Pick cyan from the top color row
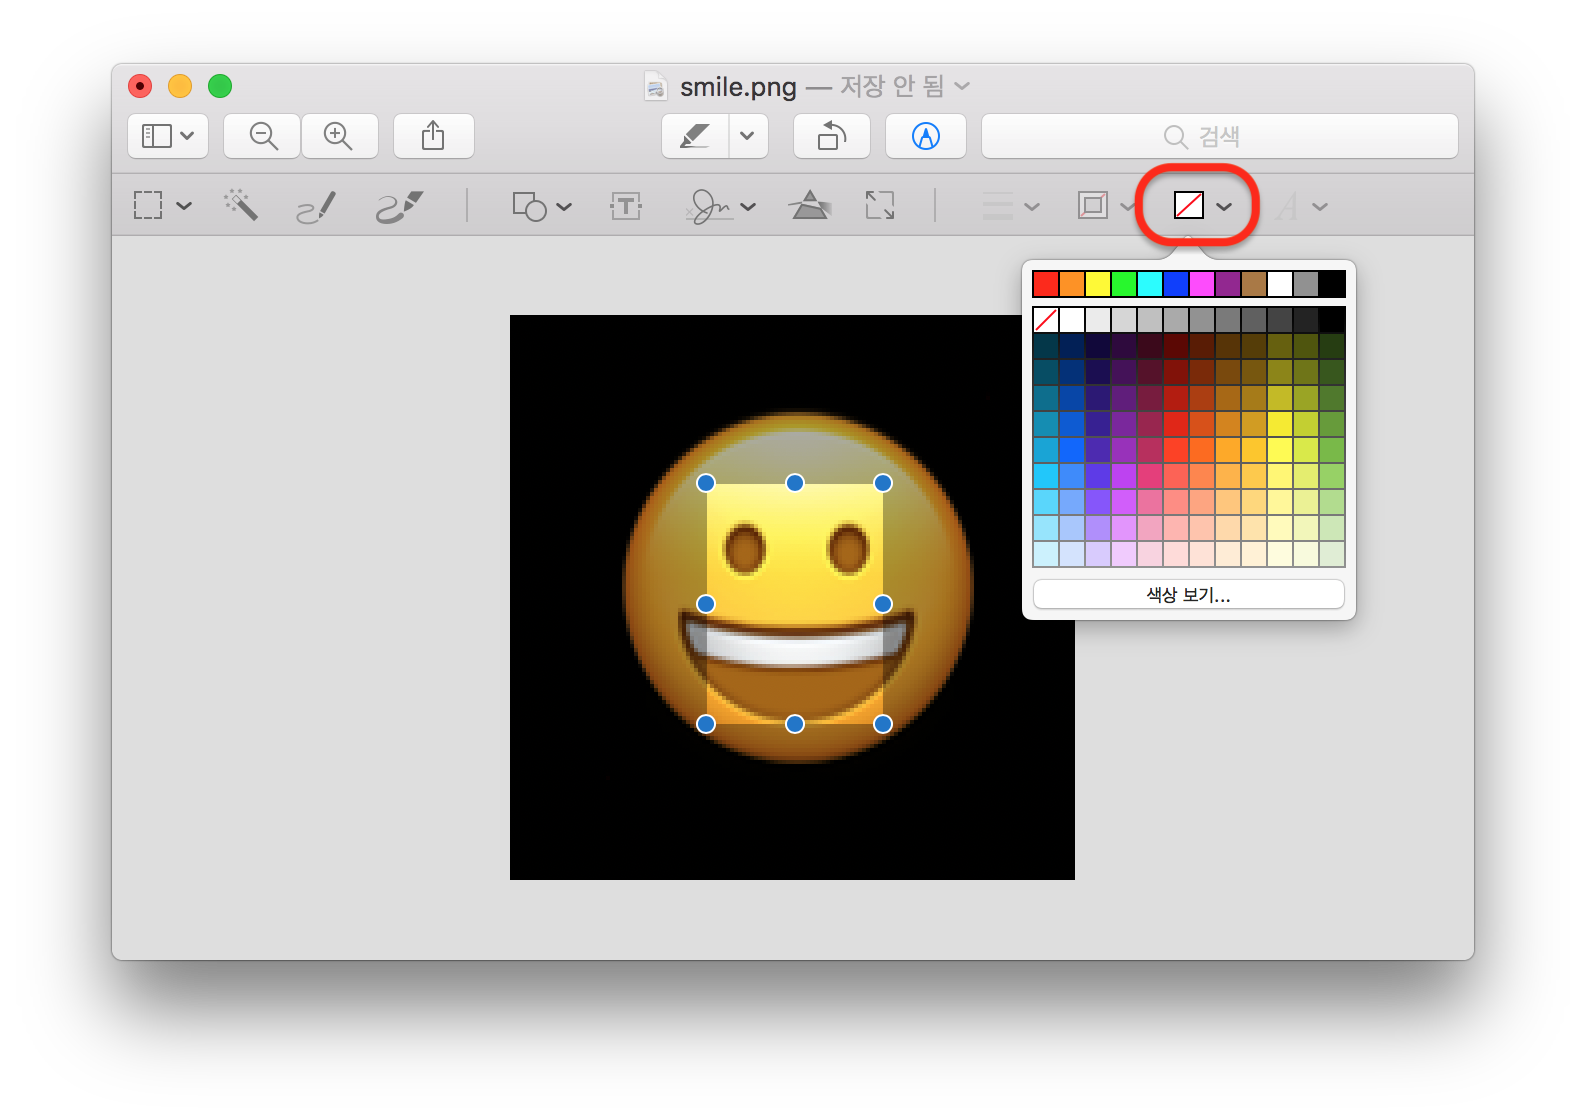1586x1120 pixels. (1150, 284)
